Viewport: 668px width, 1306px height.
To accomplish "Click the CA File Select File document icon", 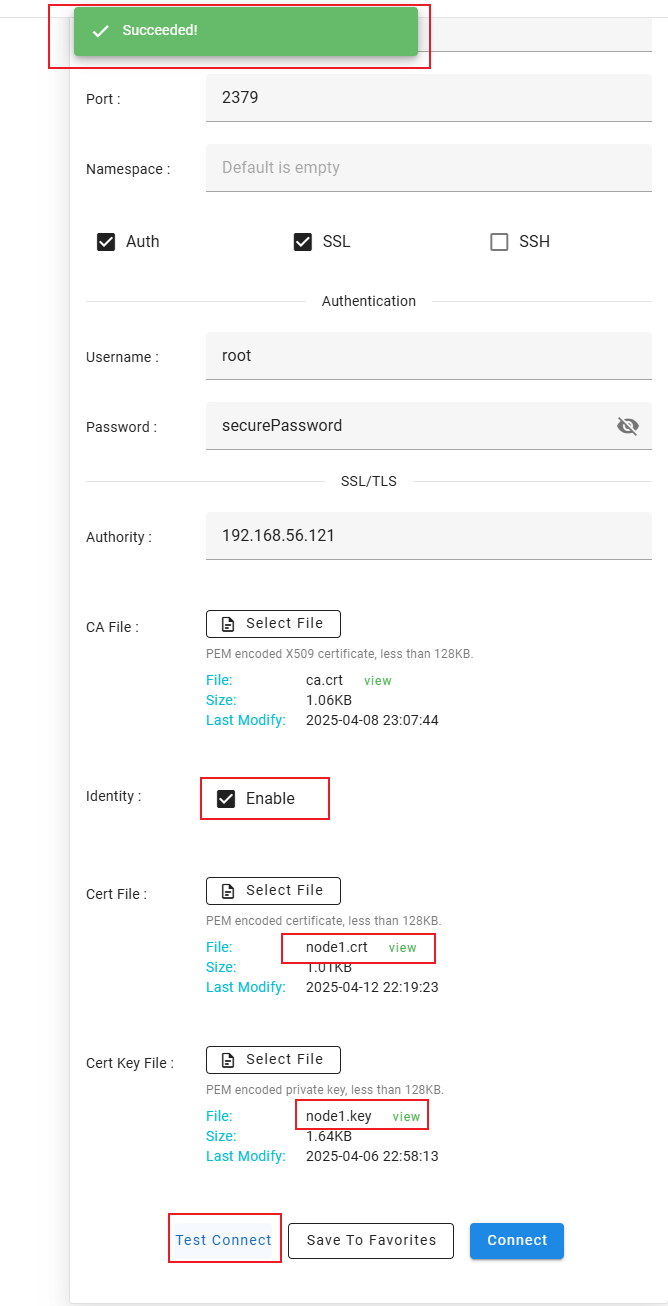I will click(228, 624).
